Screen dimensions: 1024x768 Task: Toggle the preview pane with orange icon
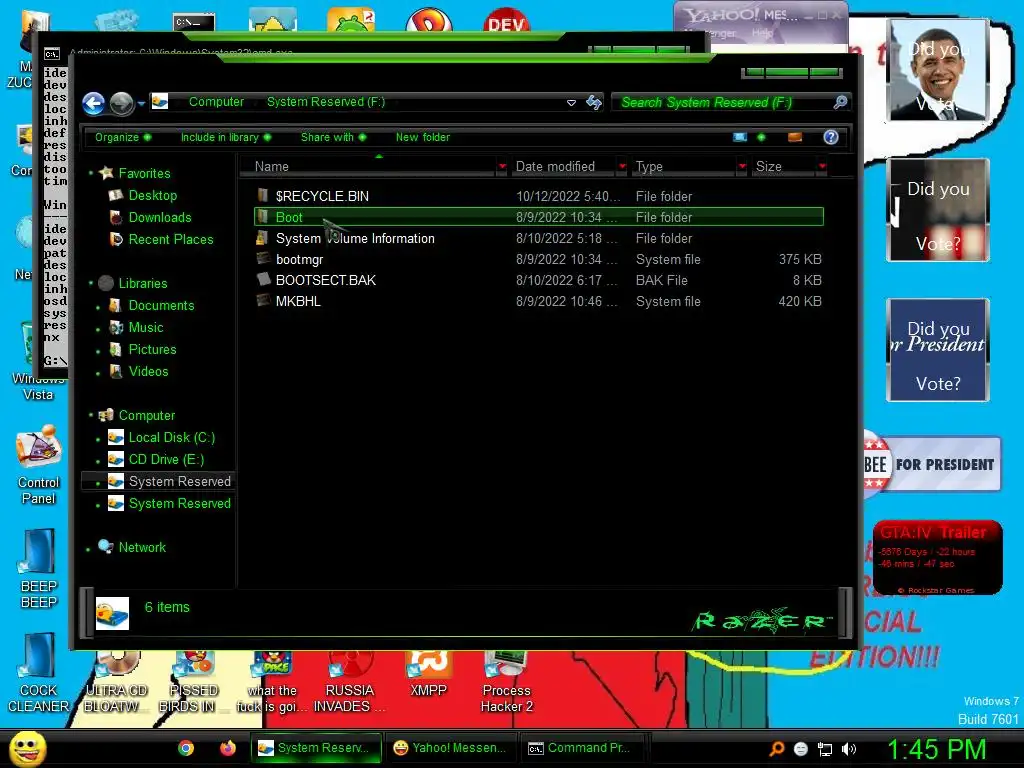coord(795,137)
